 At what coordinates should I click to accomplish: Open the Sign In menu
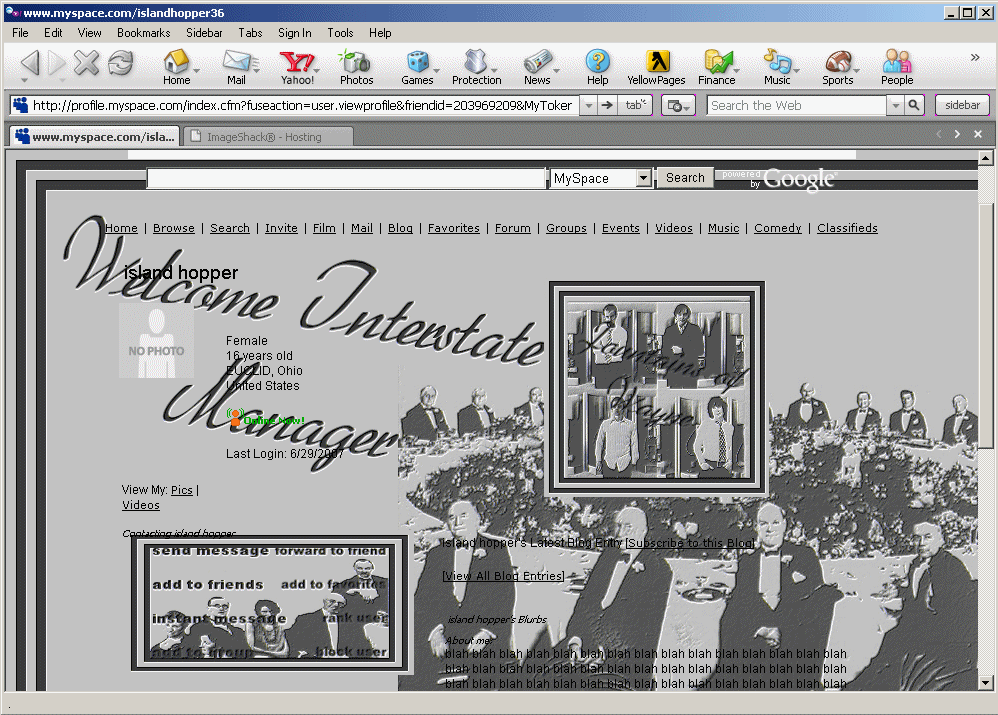tap(295, 33)
